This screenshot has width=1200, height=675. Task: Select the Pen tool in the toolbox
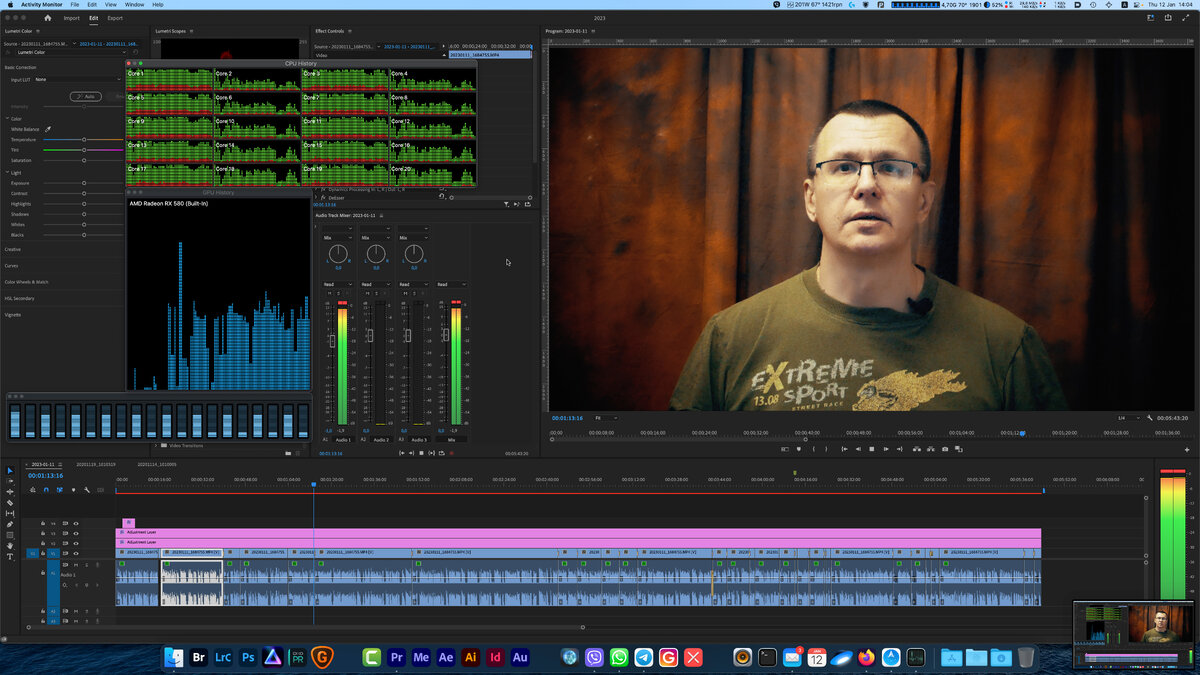(x=10, y=524)
